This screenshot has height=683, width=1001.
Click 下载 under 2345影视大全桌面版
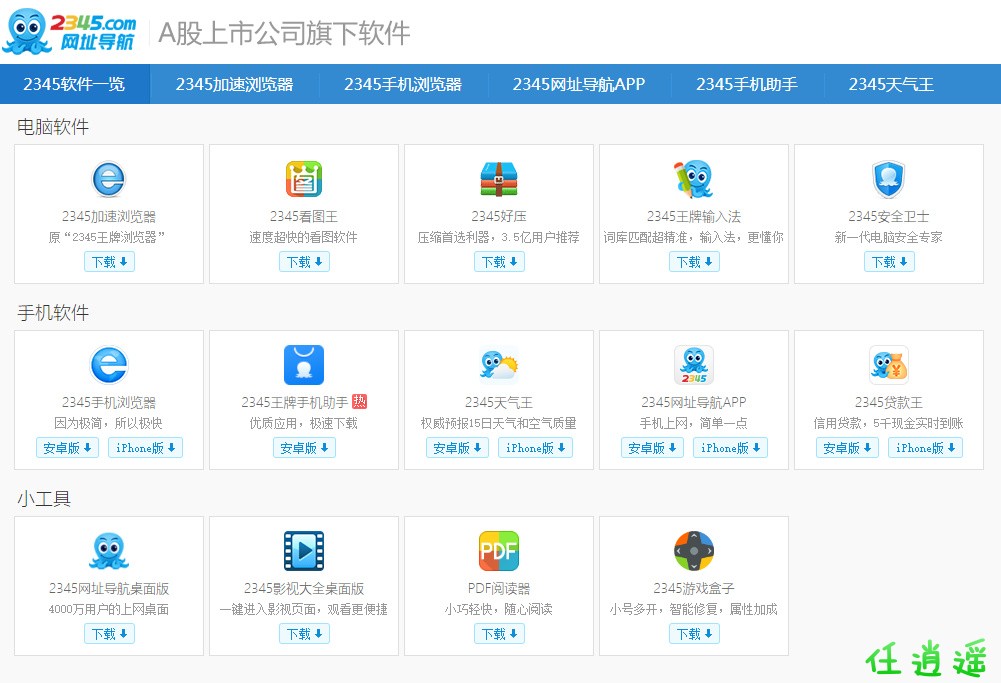(304, 634)
